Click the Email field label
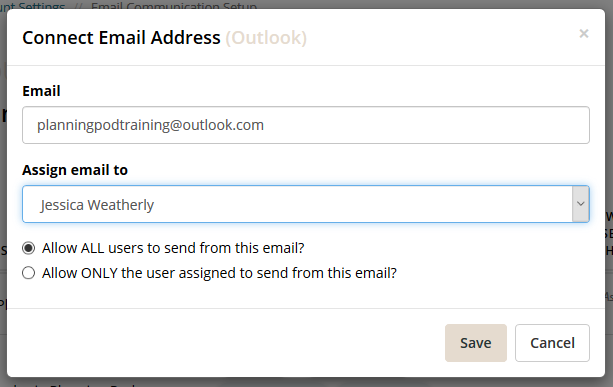The height and width of the screenshot is (387, 613). click(41, 91)
